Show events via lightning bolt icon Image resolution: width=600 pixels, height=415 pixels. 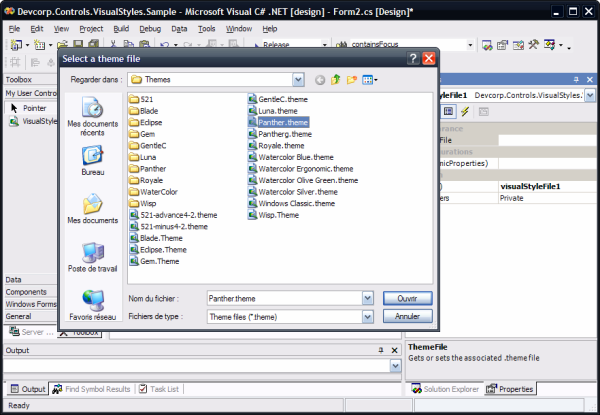click(465, 111)
